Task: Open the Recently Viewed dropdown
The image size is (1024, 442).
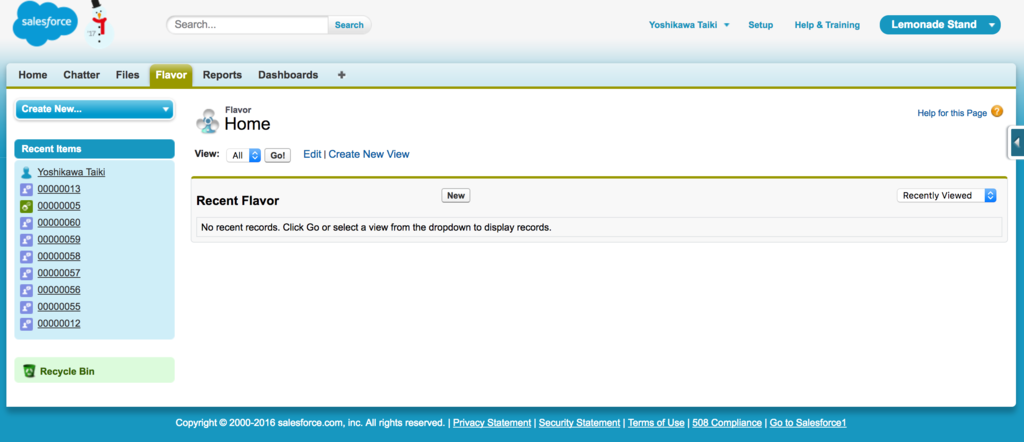Action: pos(946,196)
